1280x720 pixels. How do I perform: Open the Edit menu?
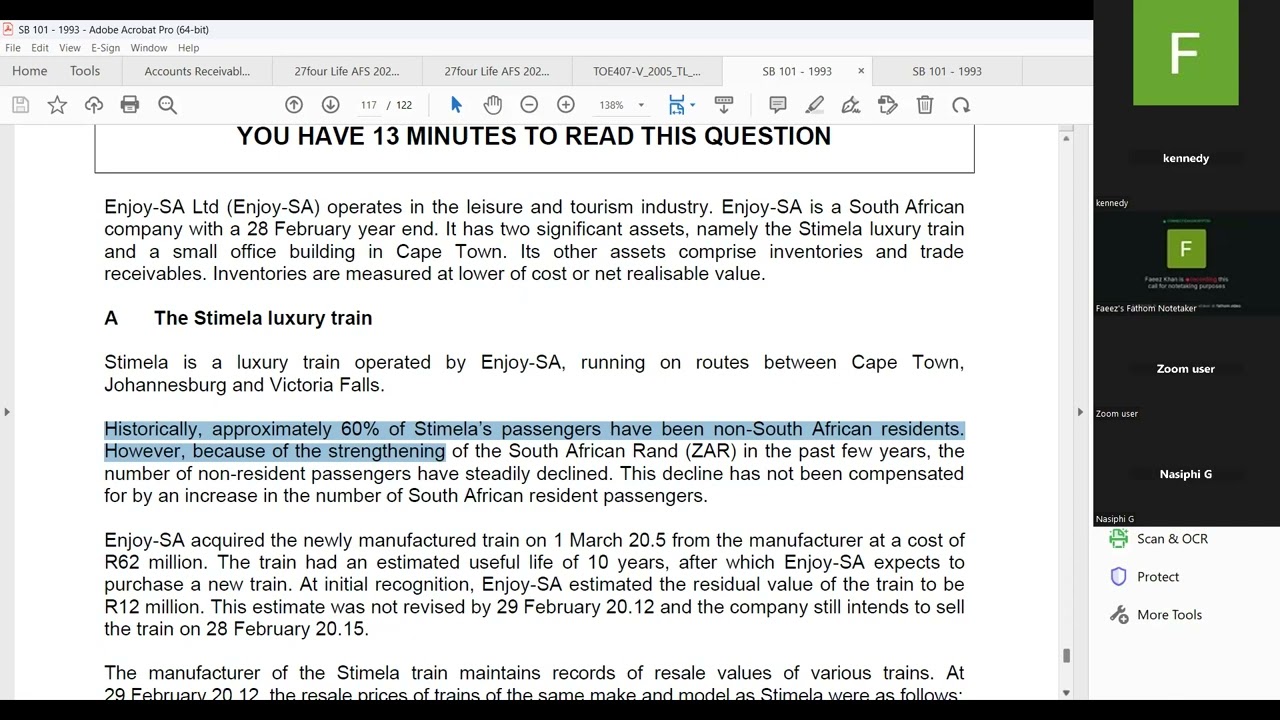click(x=40, y=48)
